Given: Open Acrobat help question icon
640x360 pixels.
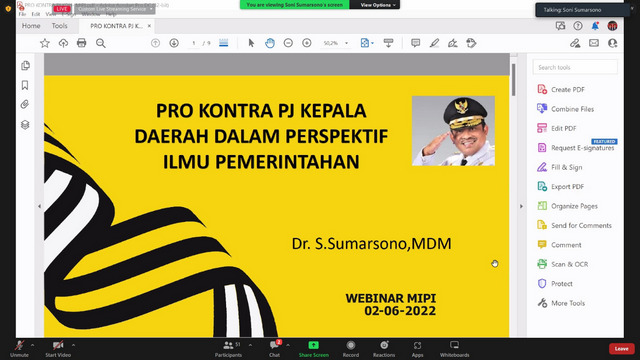Looking at the screenshot, I should click(578, 26).
